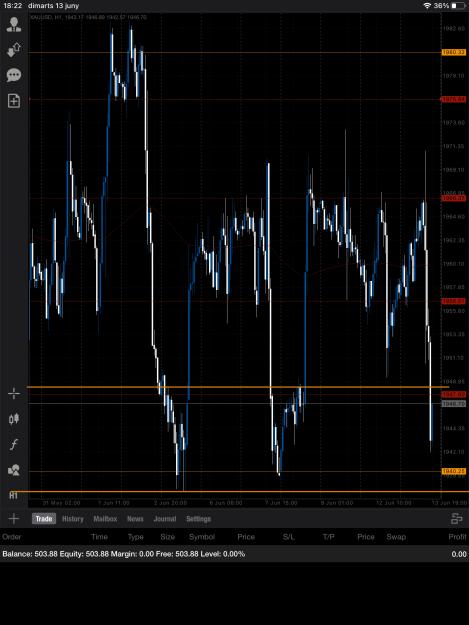
Task: Open the indicators f icon
Action: pyautogui.click(x=14, y=444)
